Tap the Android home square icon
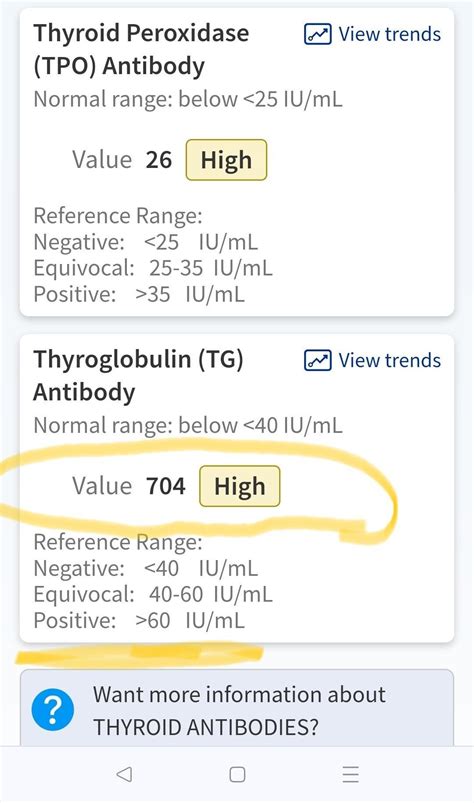The height and width of the screenshot is (803, 474). pyautogui.click(x=237, y=774)
